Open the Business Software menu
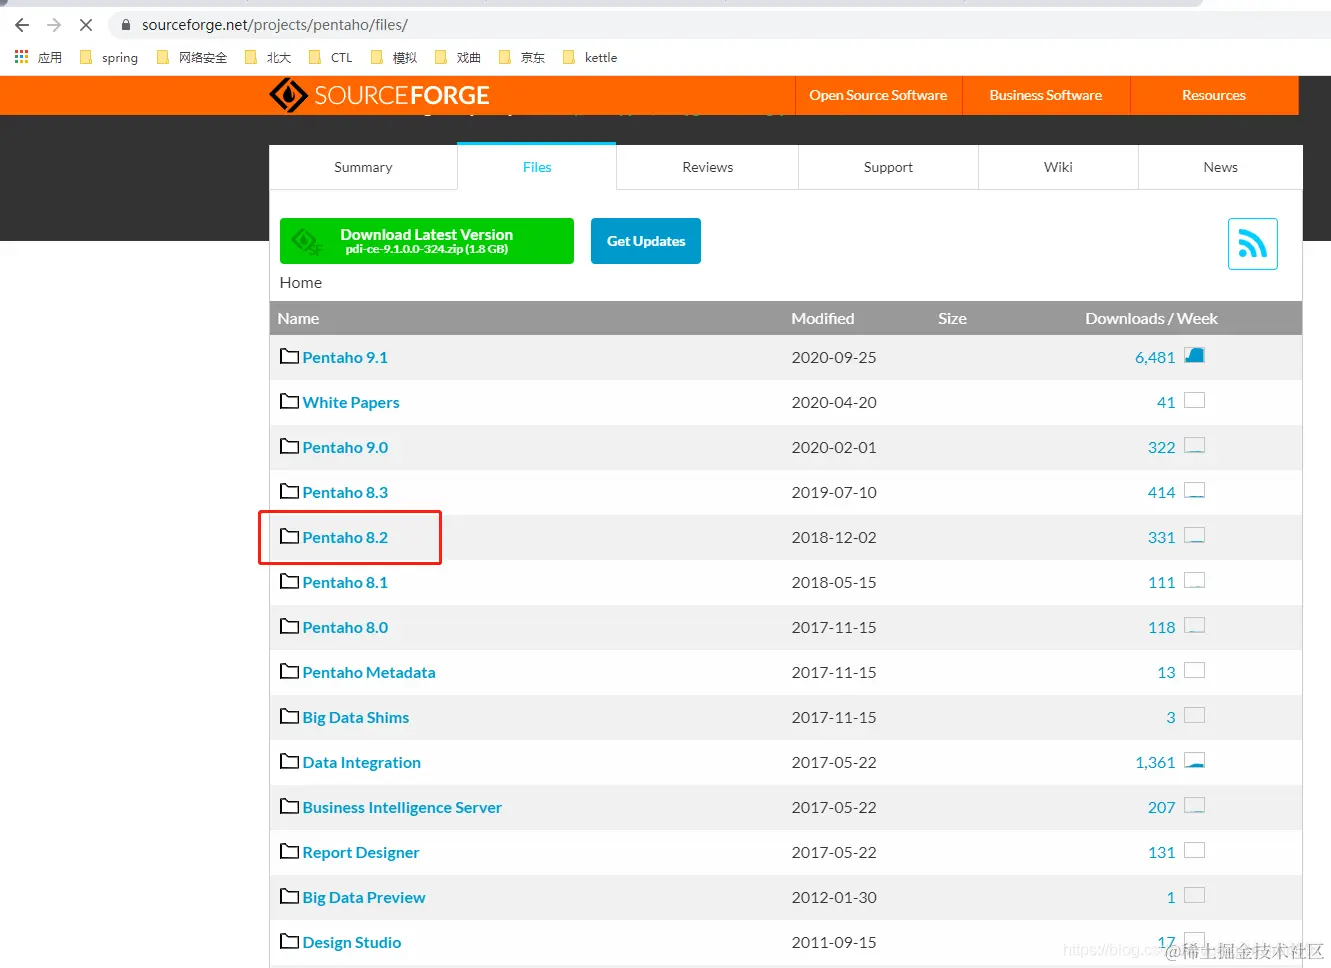Image resolution: width=1331 pixels, height=968 pixels. 1046,95
